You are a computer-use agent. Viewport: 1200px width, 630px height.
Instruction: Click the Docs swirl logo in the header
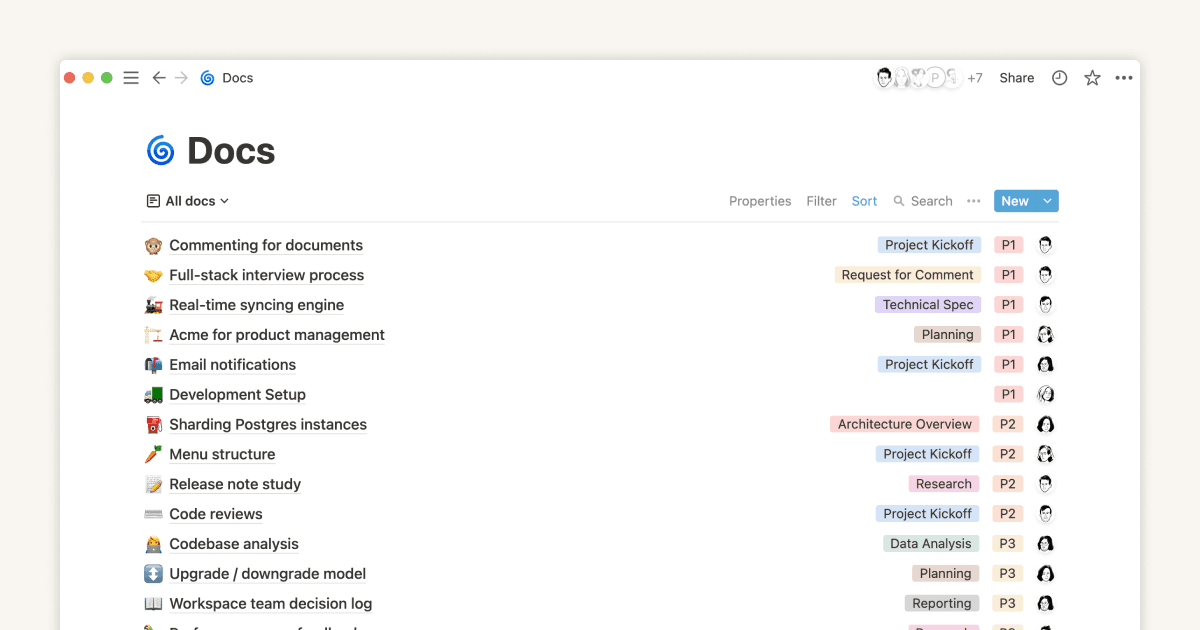(x=207, y=77)
